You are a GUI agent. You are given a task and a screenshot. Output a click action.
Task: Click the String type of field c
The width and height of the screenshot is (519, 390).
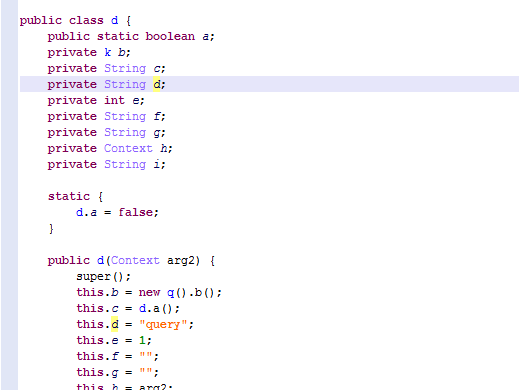[x=125, y=68]
